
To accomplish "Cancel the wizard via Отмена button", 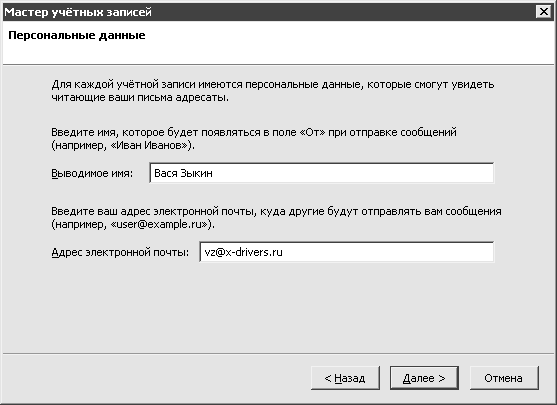I will (504, 378).
